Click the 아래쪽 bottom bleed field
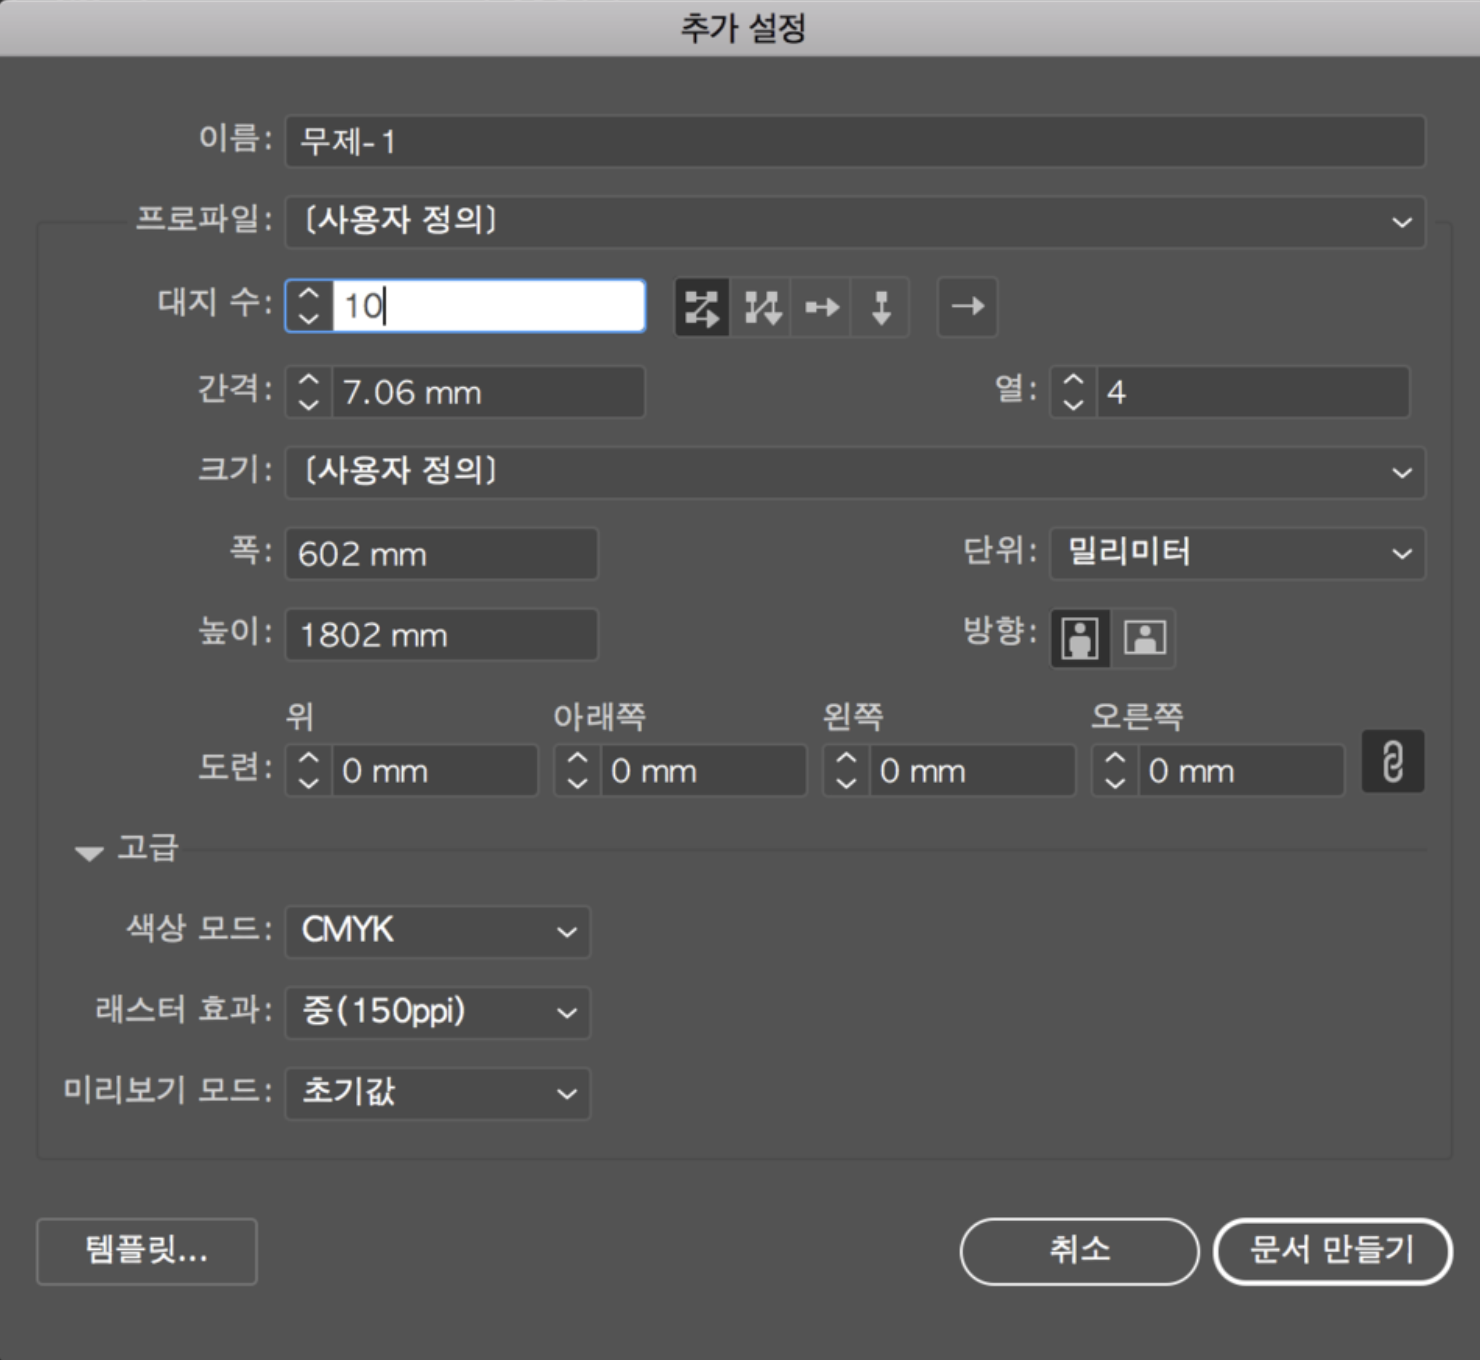1480x1360 pixels. click(704, 771)
